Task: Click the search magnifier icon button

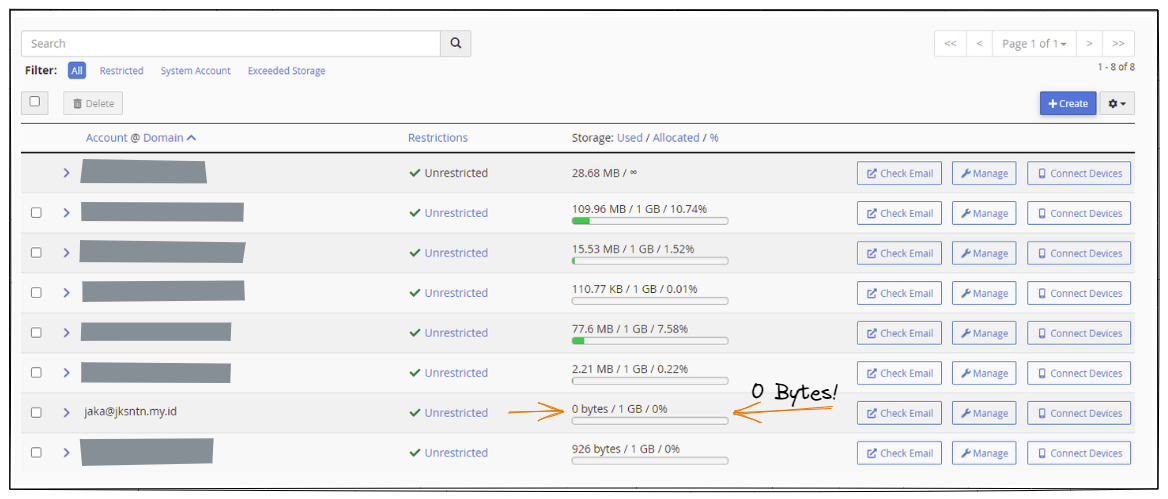Action: tap(455, 44)
